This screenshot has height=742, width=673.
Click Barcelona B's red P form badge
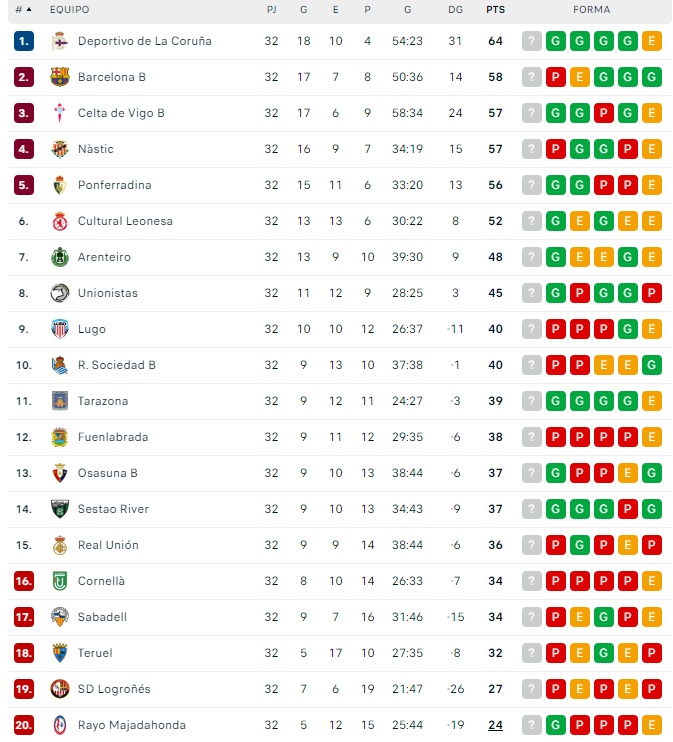(x=556, y=77)
